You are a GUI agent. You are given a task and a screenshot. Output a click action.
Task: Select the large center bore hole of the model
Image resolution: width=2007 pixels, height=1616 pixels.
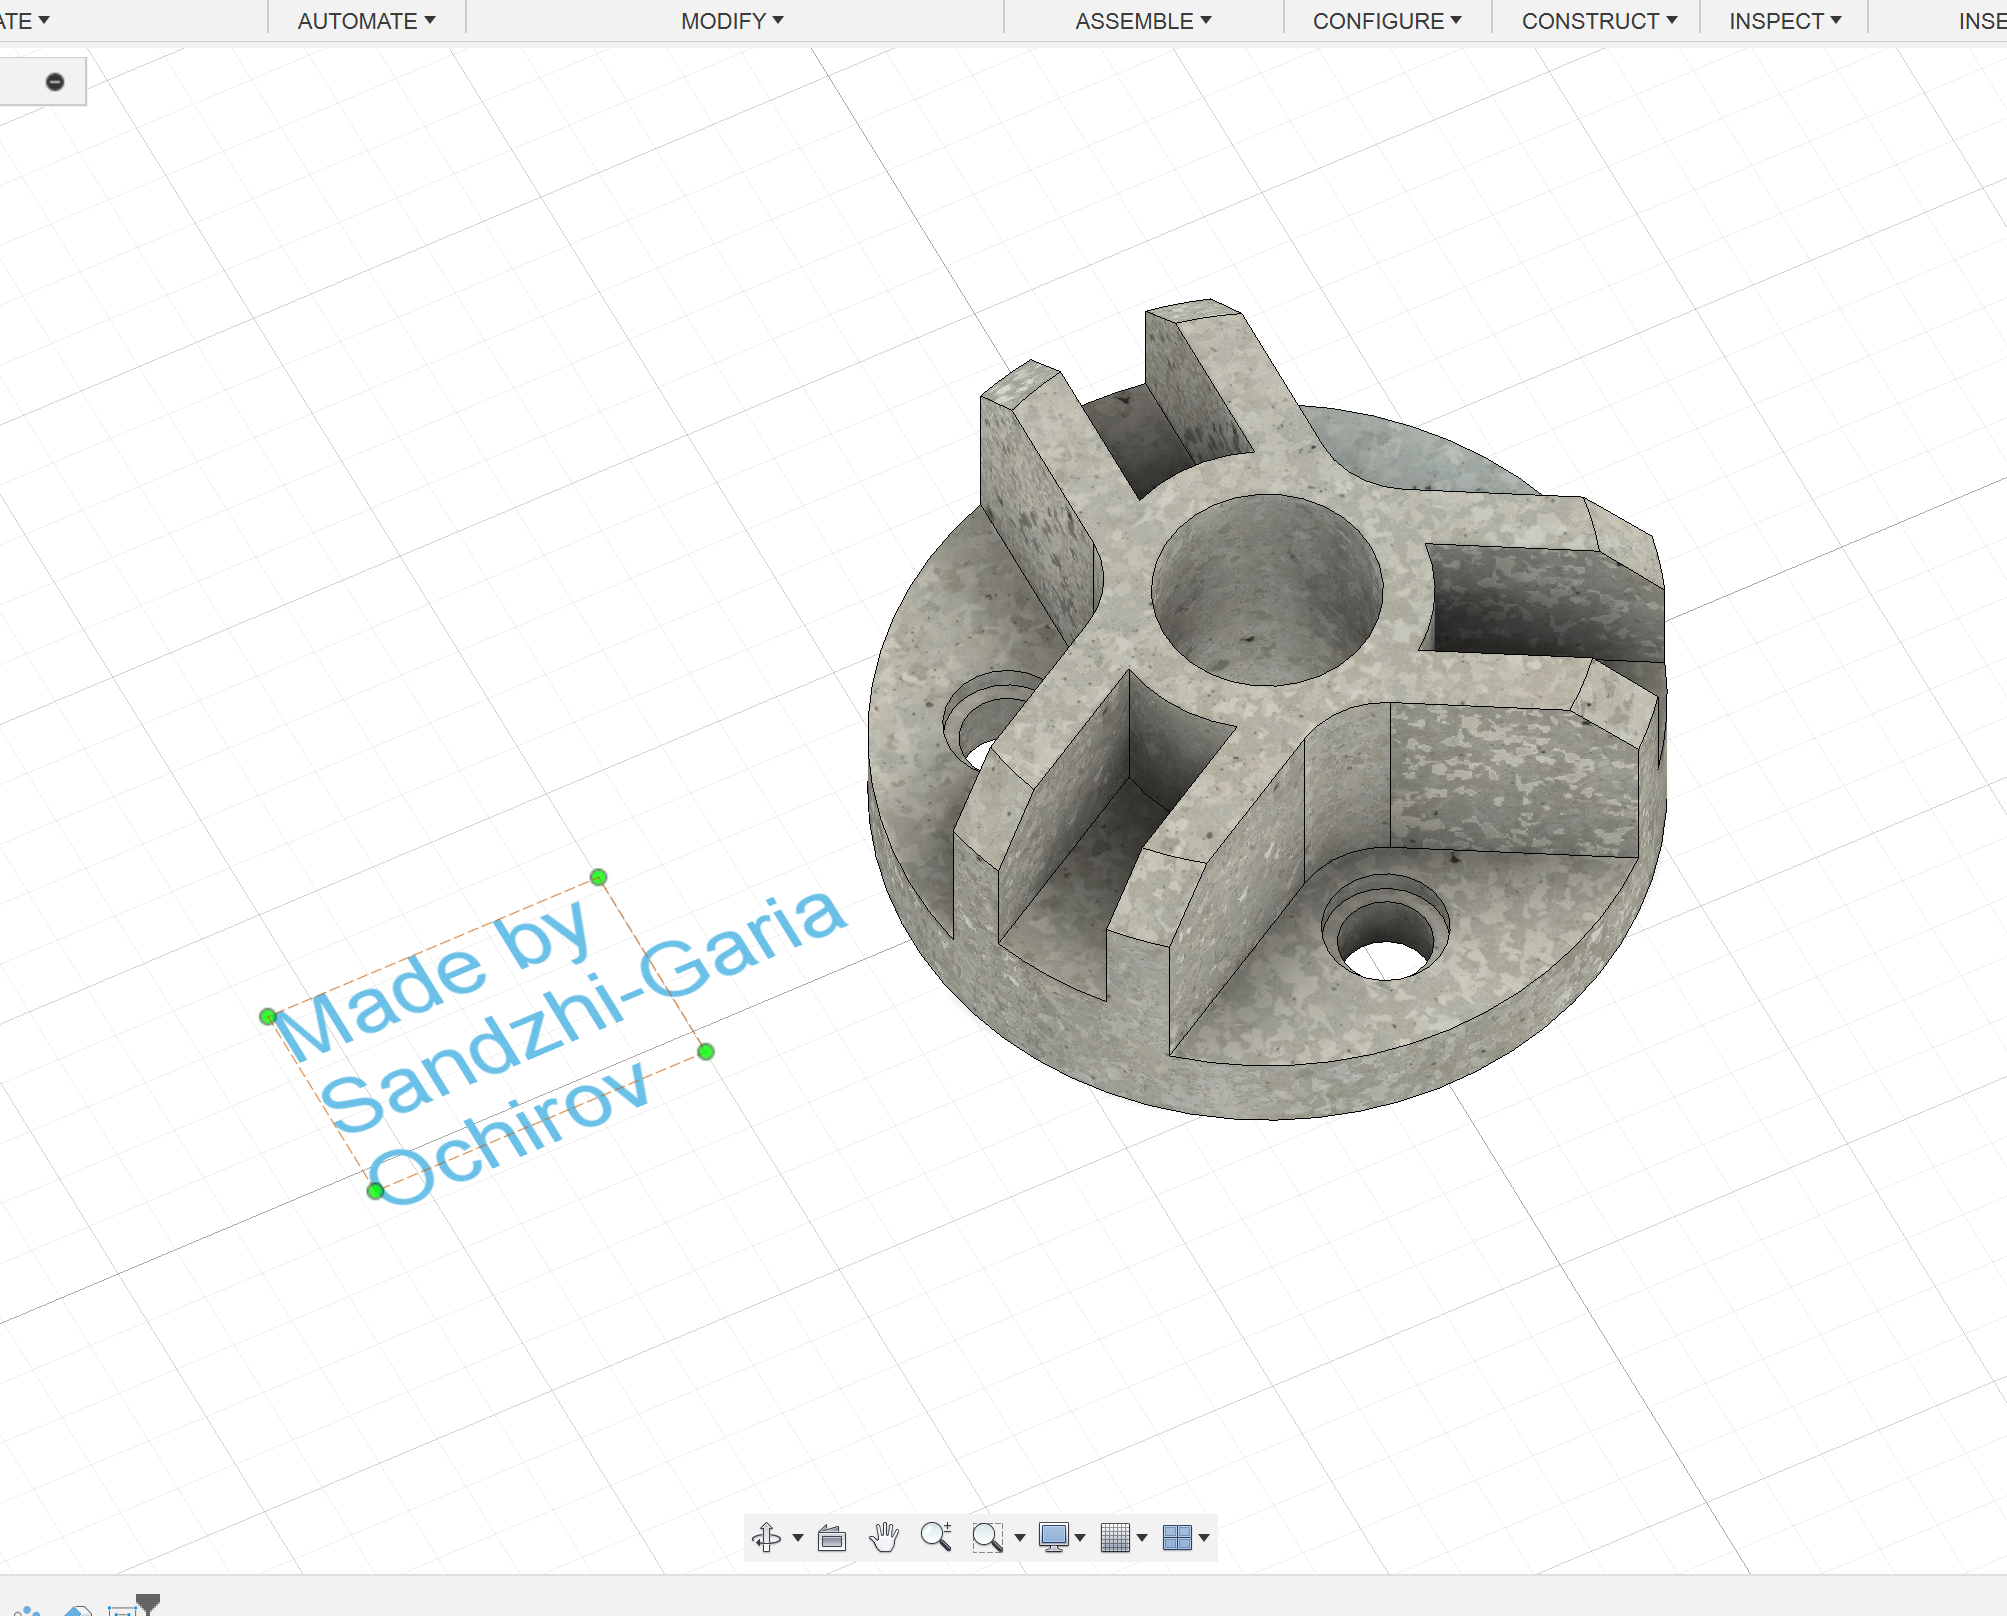tap(1267, 590)
